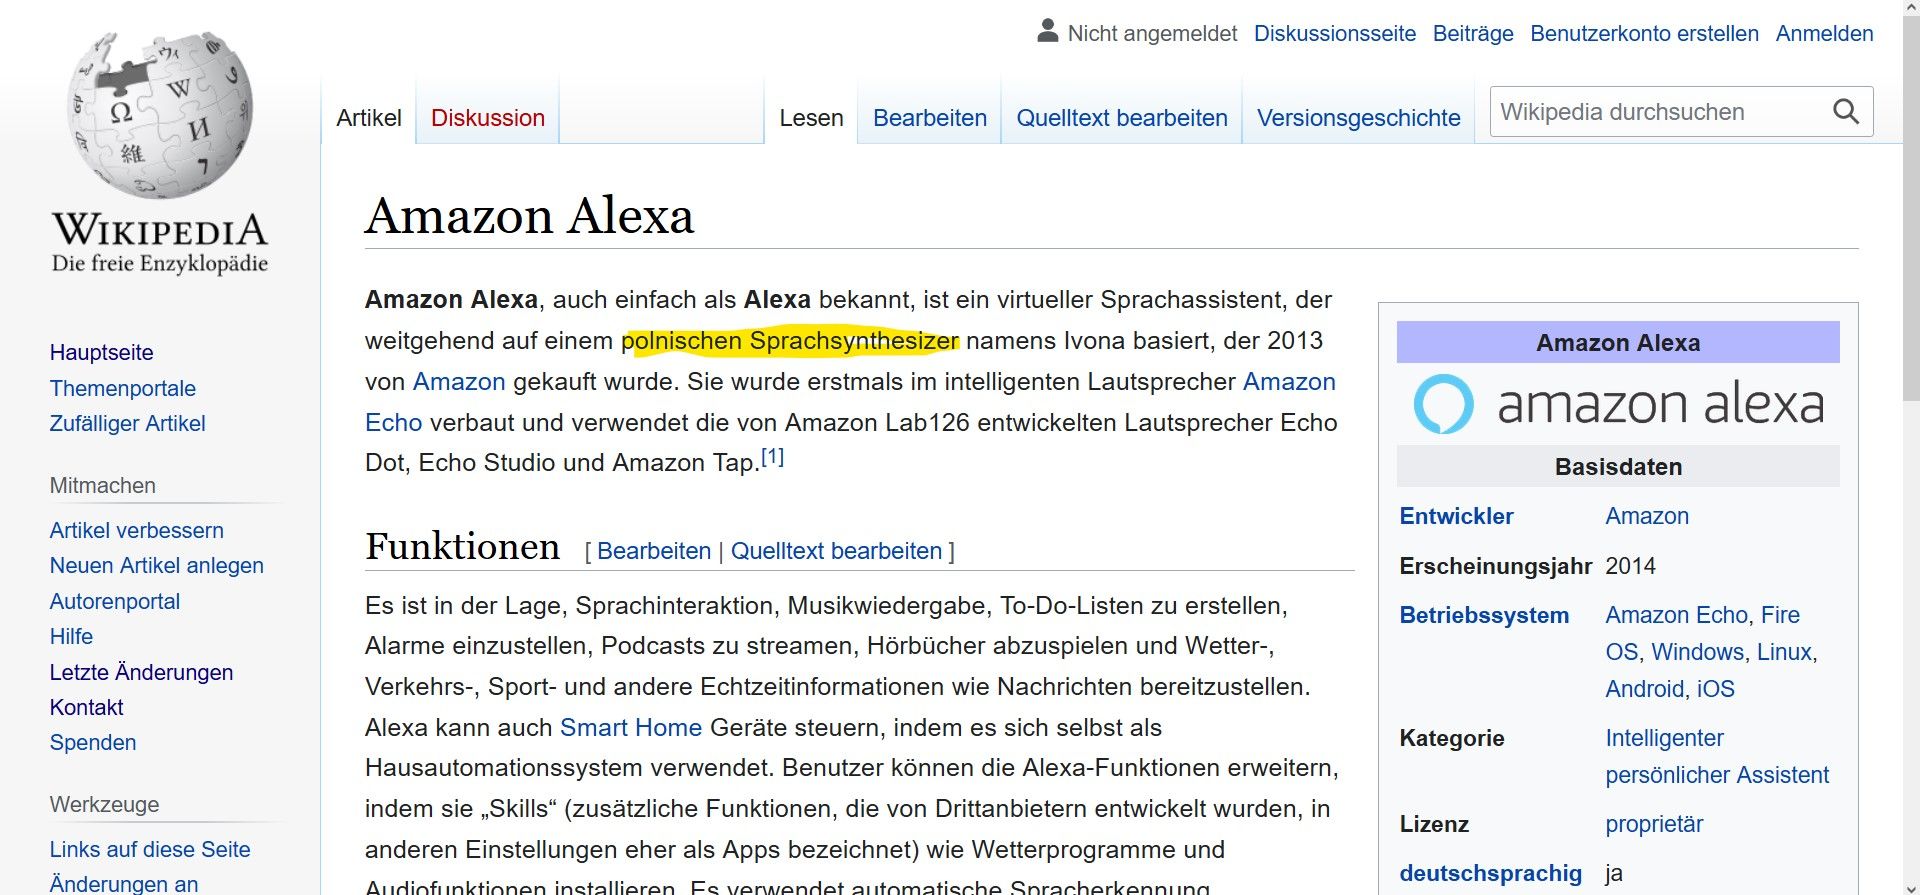Click Benutzerkonto erstellen link

tap(1644, 33)
